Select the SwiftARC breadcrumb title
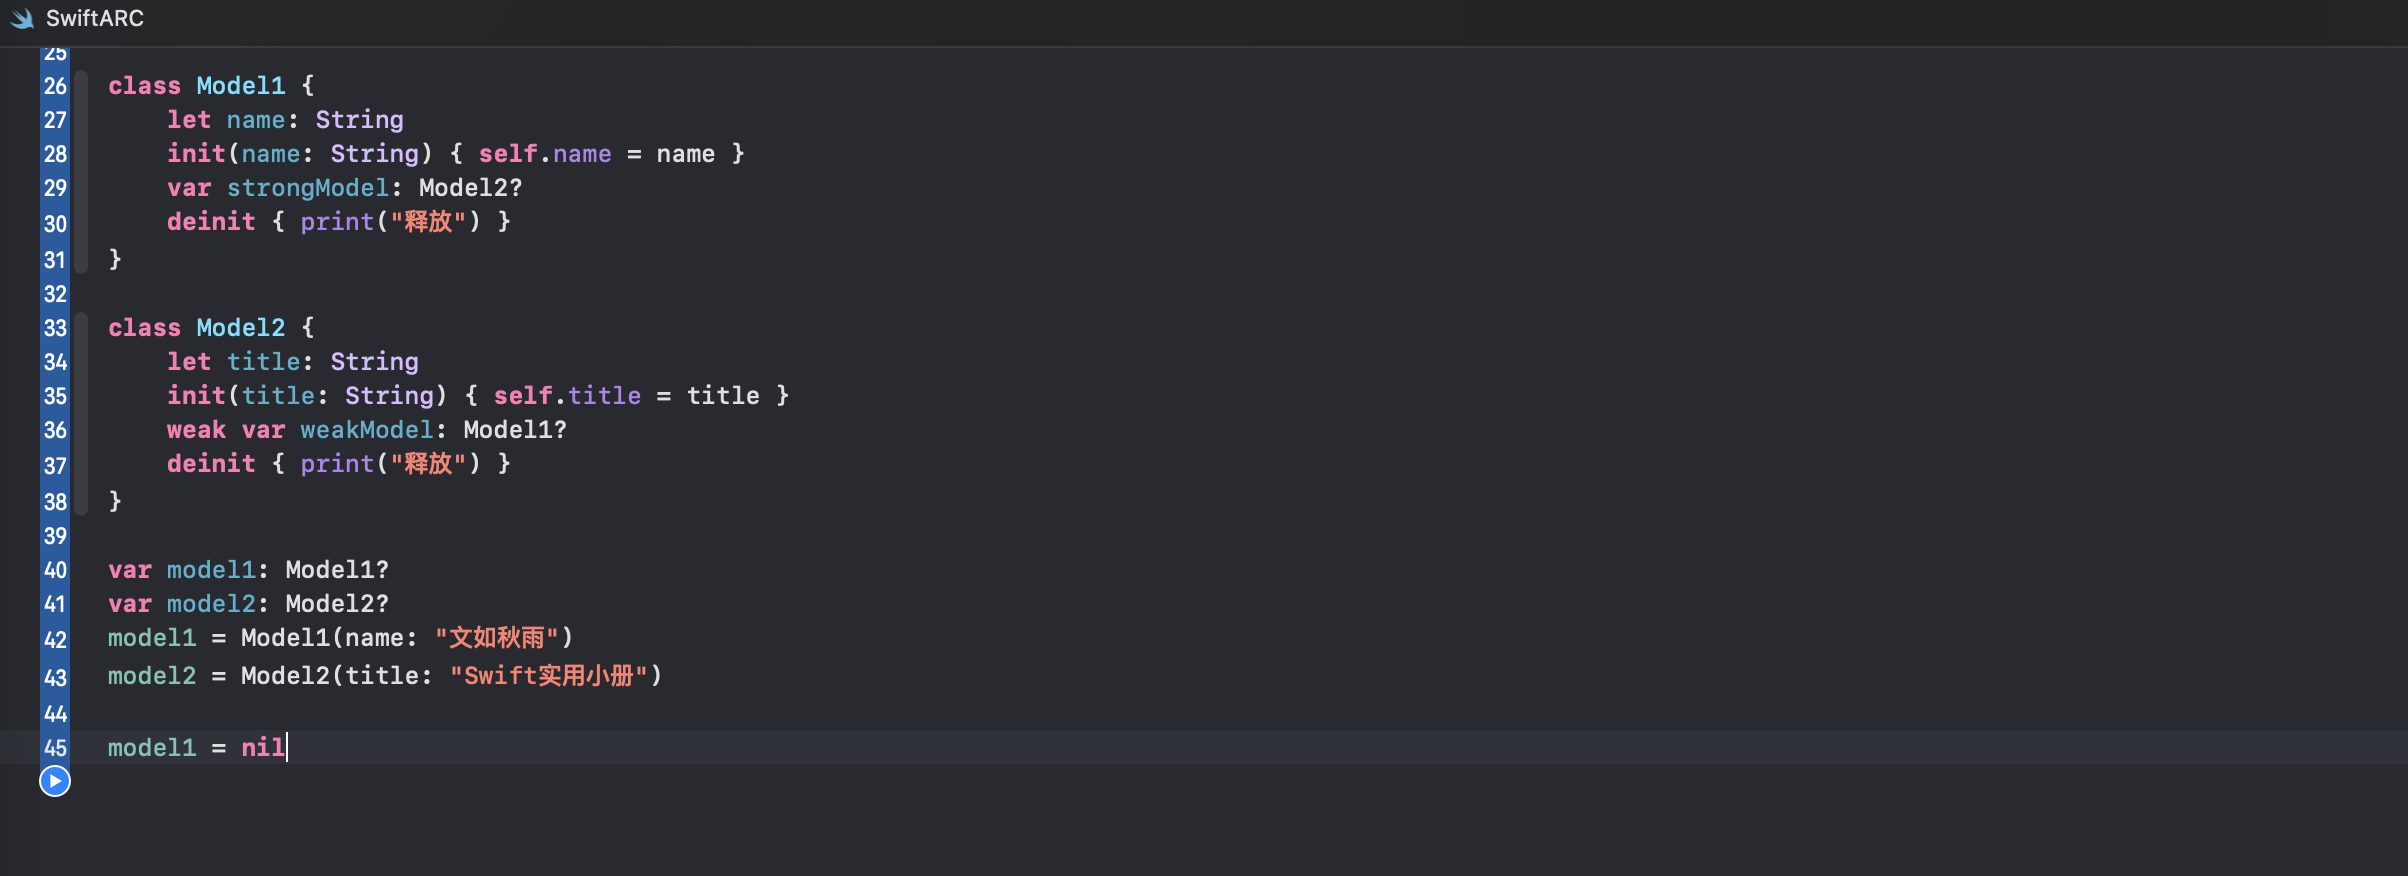 pyautogui.click(x=95, y=19)
